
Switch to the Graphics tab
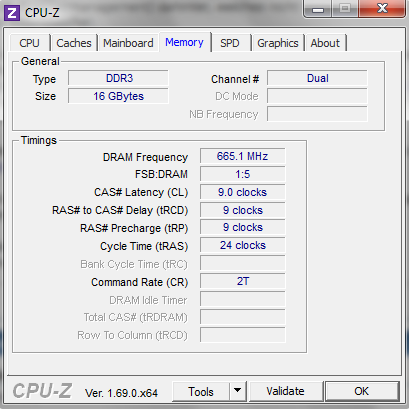pyautogui.click(x=278, y=43)
